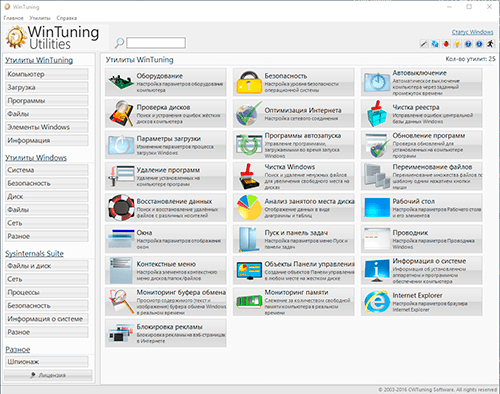Open Восстановление данных lifebuoy tile

coord(166,208)
